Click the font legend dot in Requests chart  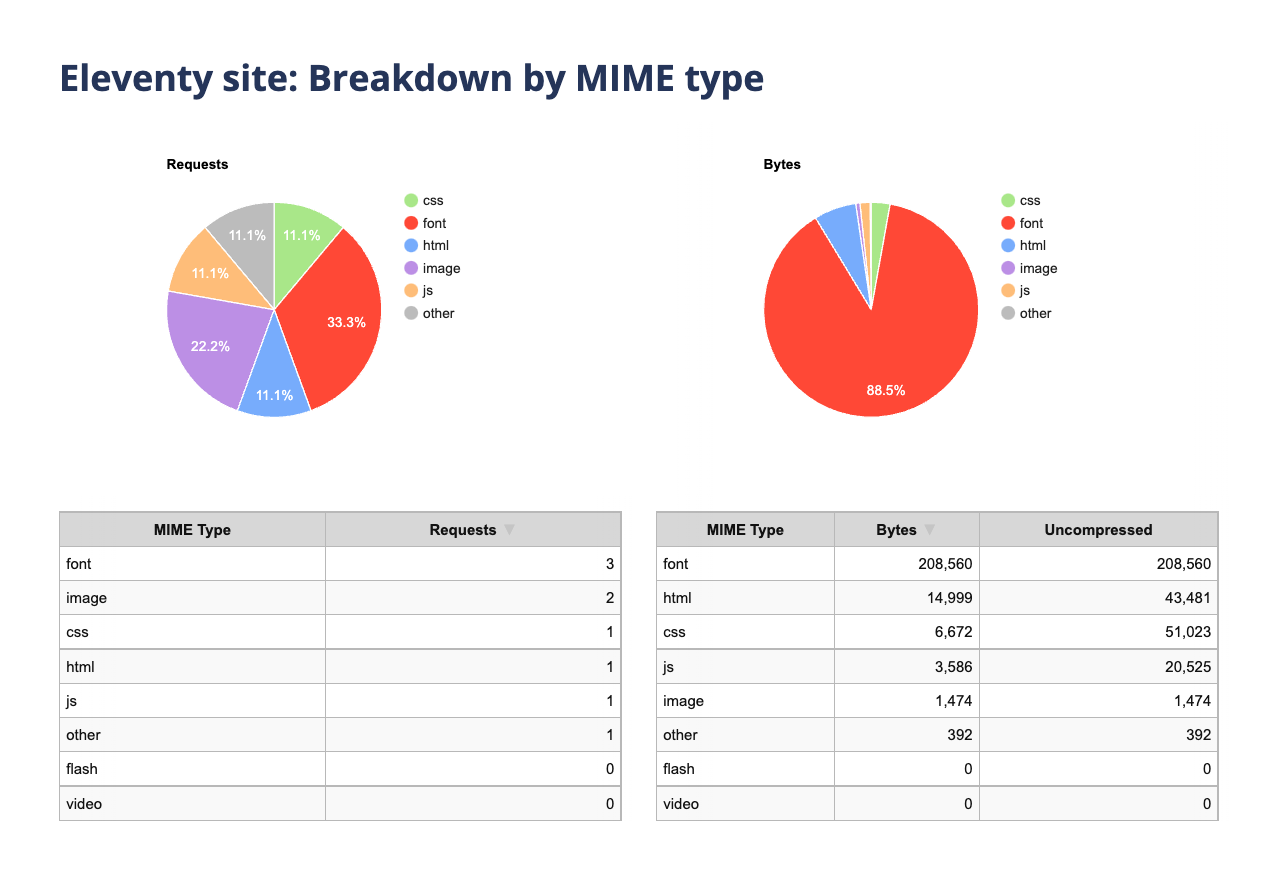[x=411, y=223]
